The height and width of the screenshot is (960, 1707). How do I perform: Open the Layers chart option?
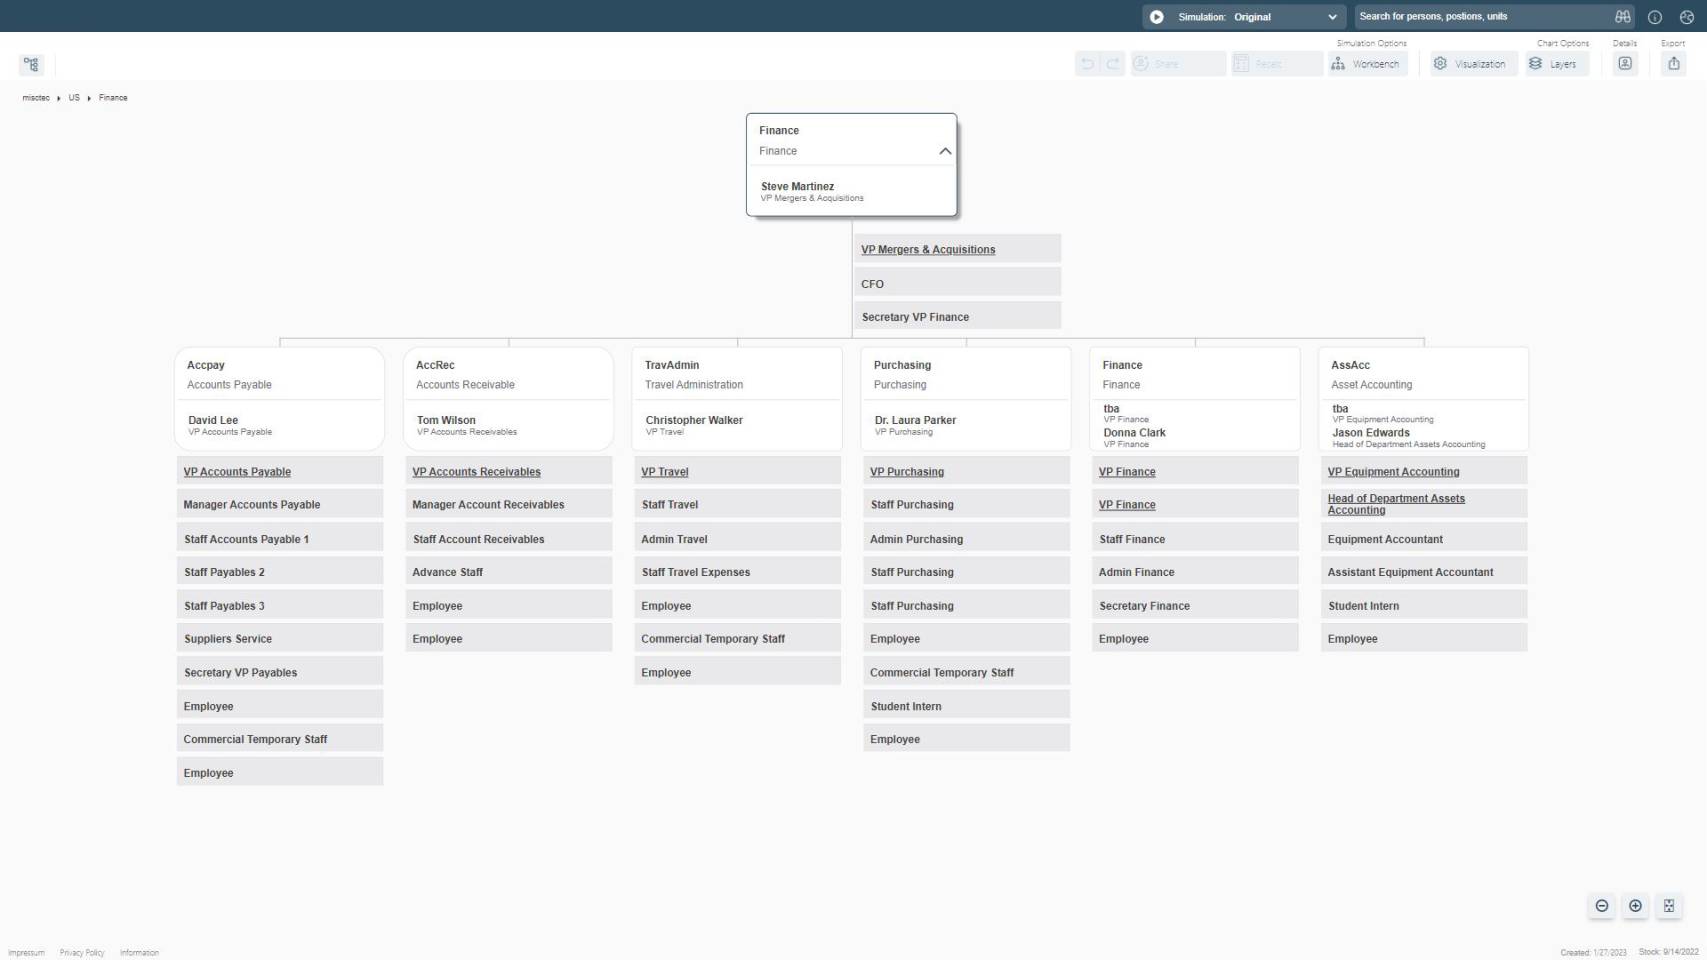pos(1556,63)
